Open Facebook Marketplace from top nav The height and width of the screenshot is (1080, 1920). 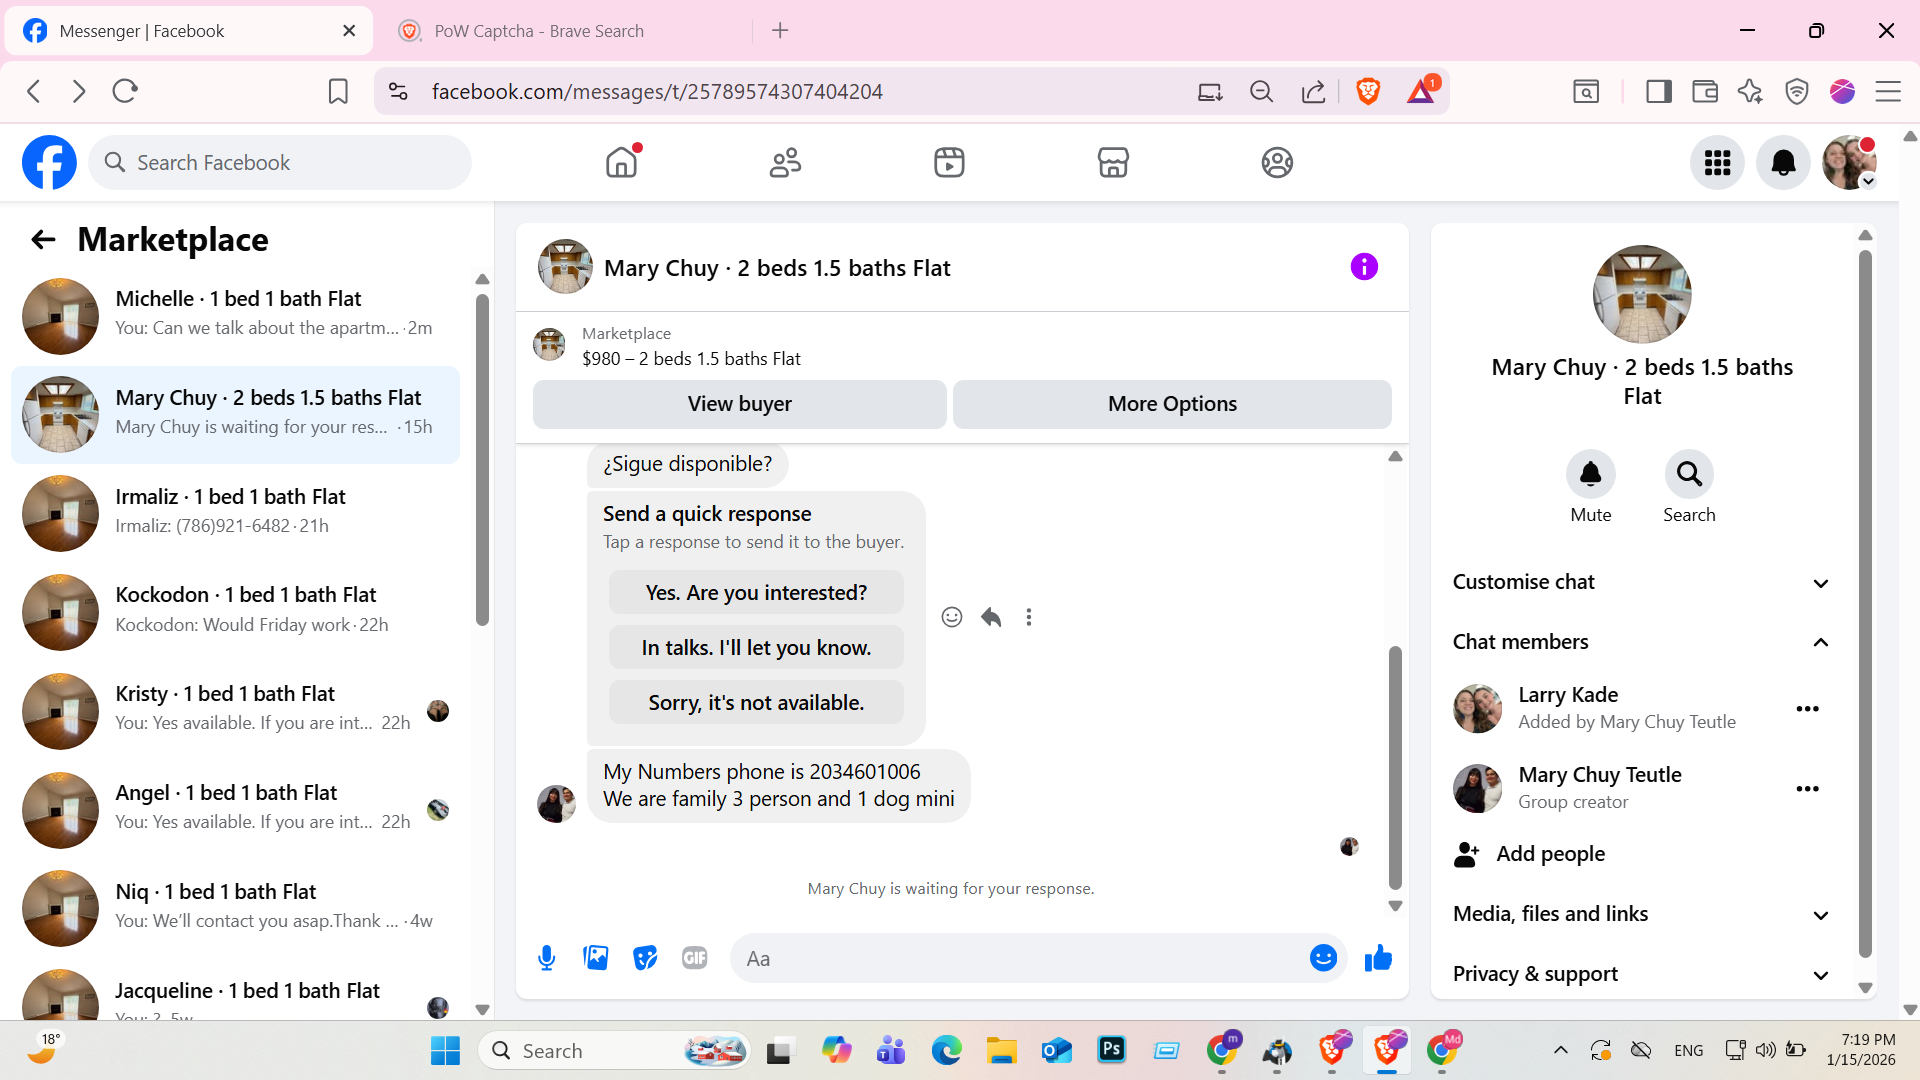(1113, 162)
